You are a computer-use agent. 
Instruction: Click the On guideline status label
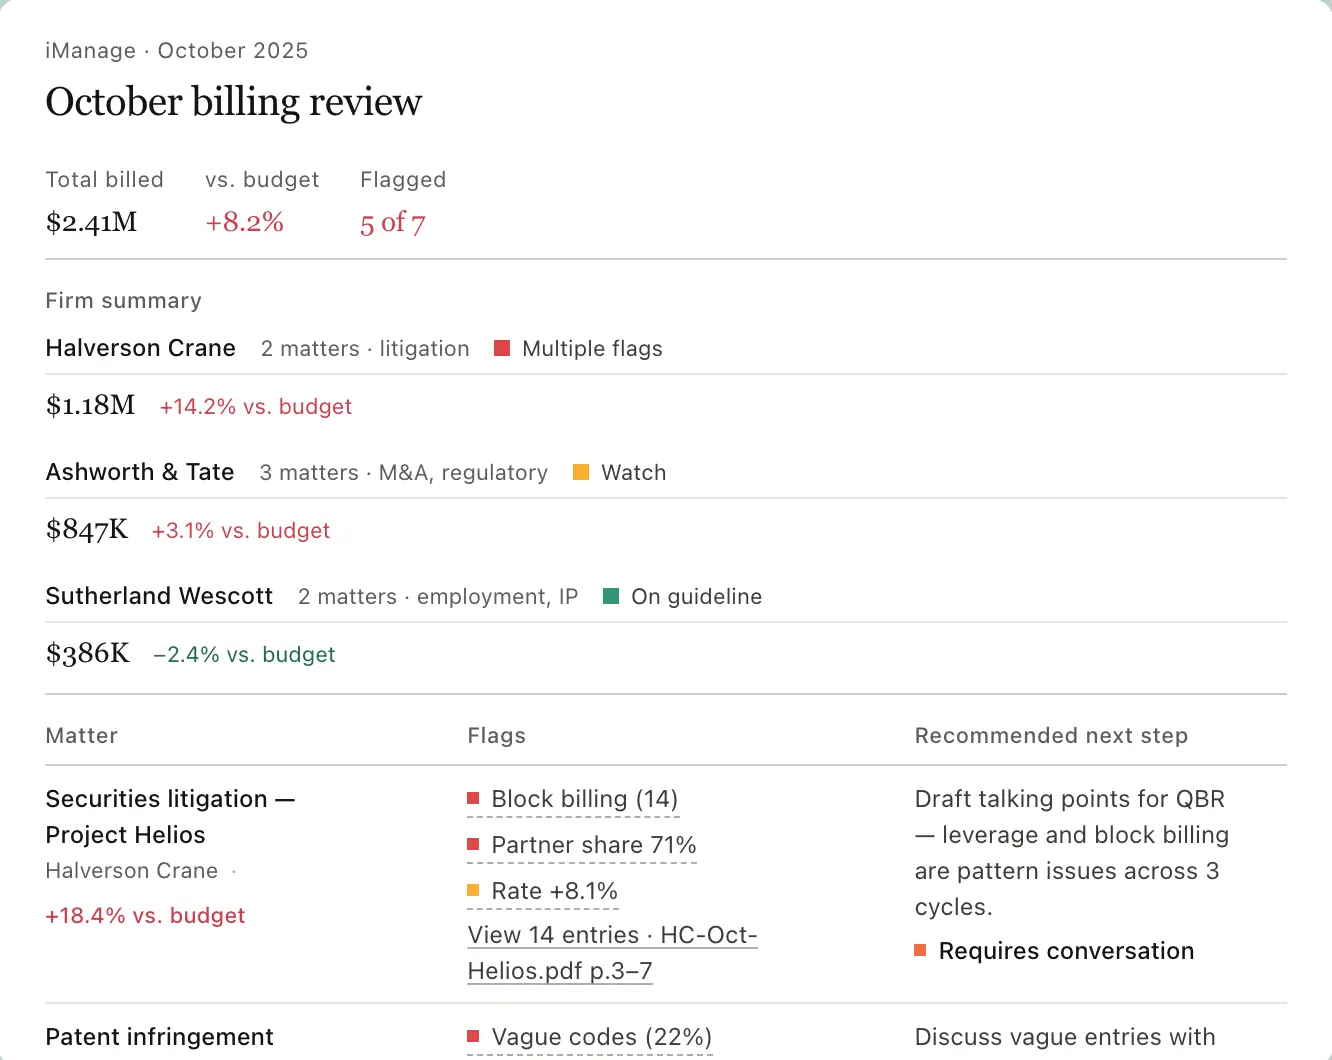click(x=697, y=597)
